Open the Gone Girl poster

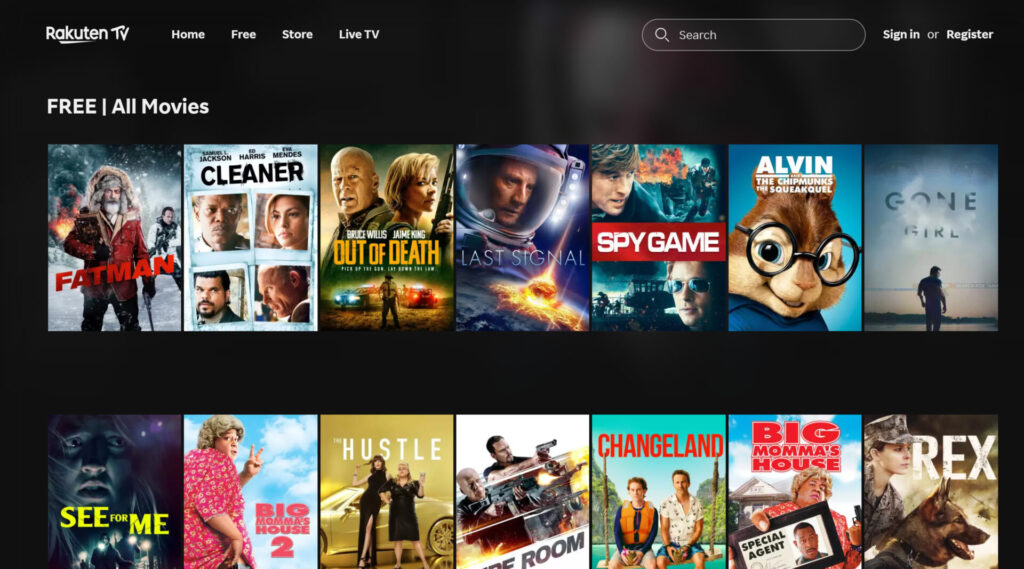(931, 238)
